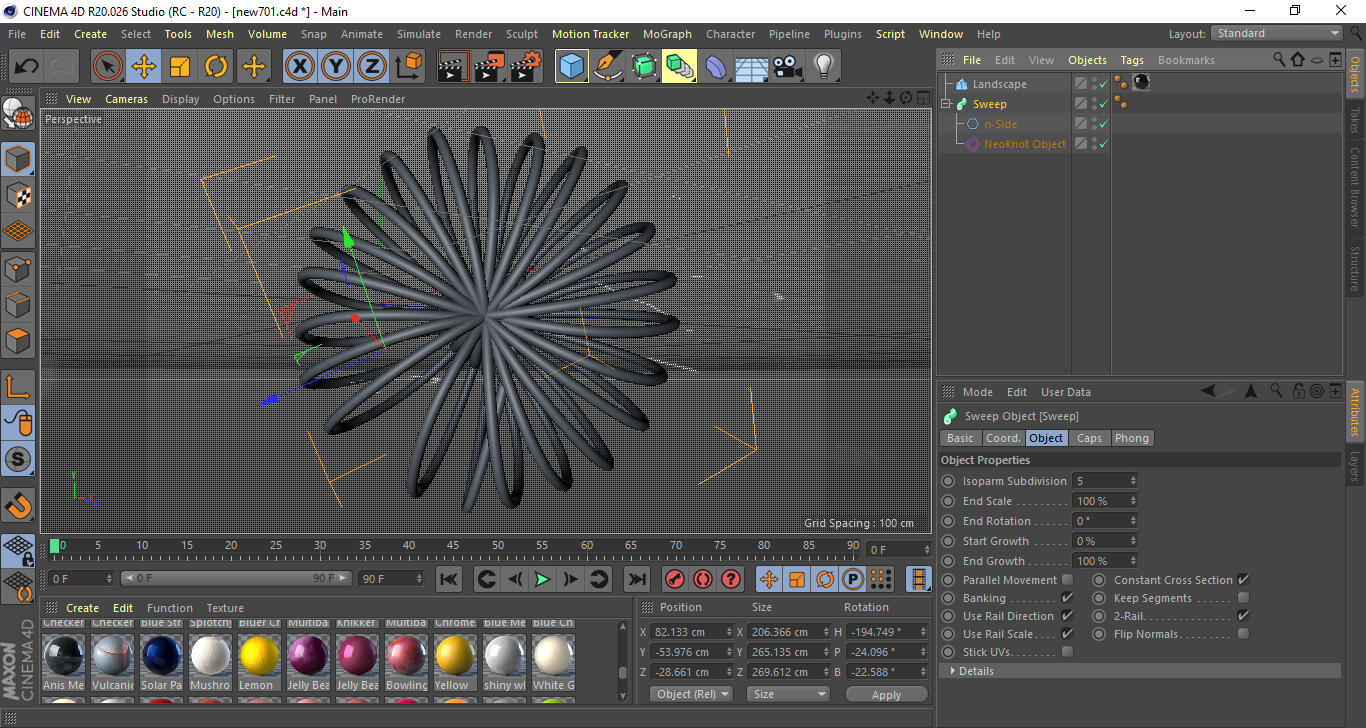Click frame 45 on timeline ruler
Image resolution: width=1366 pixels, height=728 pixels.
pos(453,546)
